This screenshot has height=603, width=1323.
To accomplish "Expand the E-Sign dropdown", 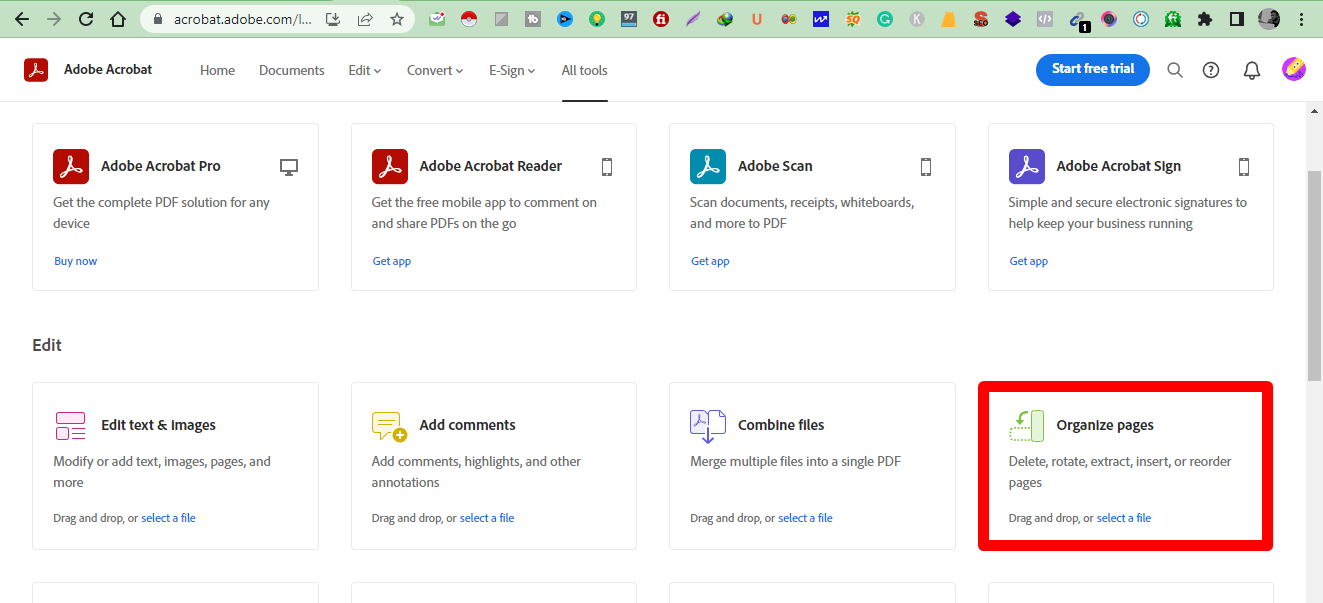I will pyautogui.click(x=511, y=69).
